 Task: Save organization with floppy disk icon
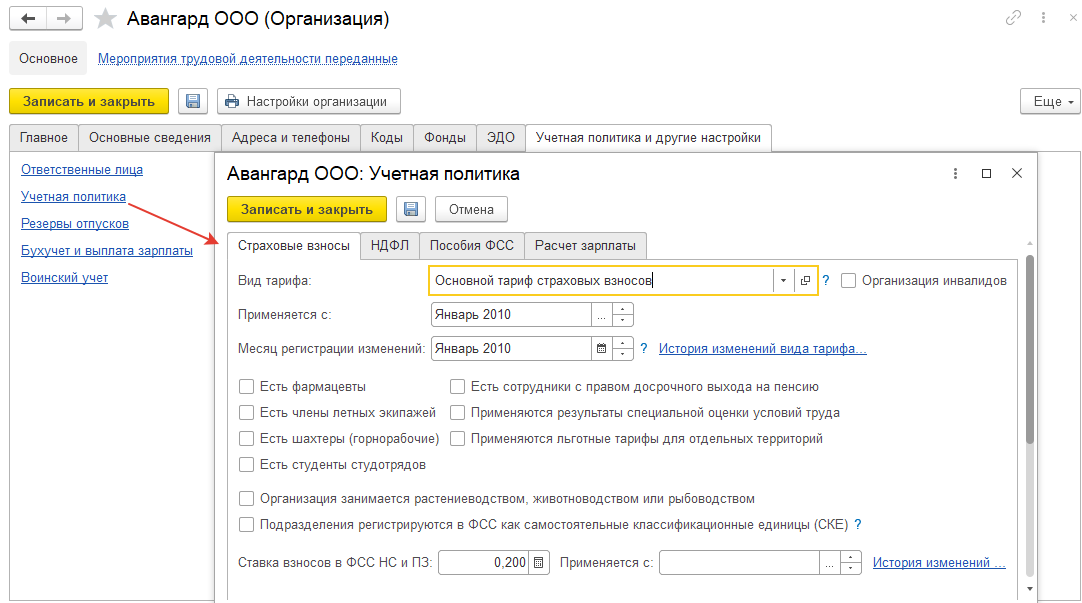click(x=193, y=101)
